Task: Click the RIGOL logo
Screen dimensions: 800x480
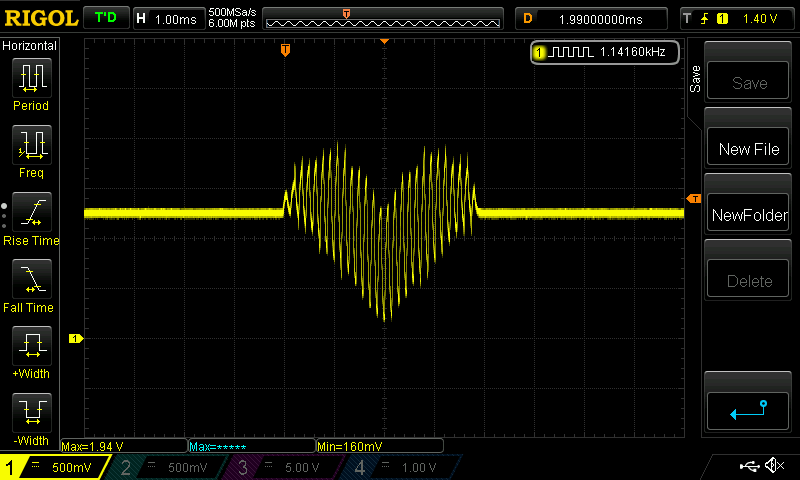Action: (41, 18)
